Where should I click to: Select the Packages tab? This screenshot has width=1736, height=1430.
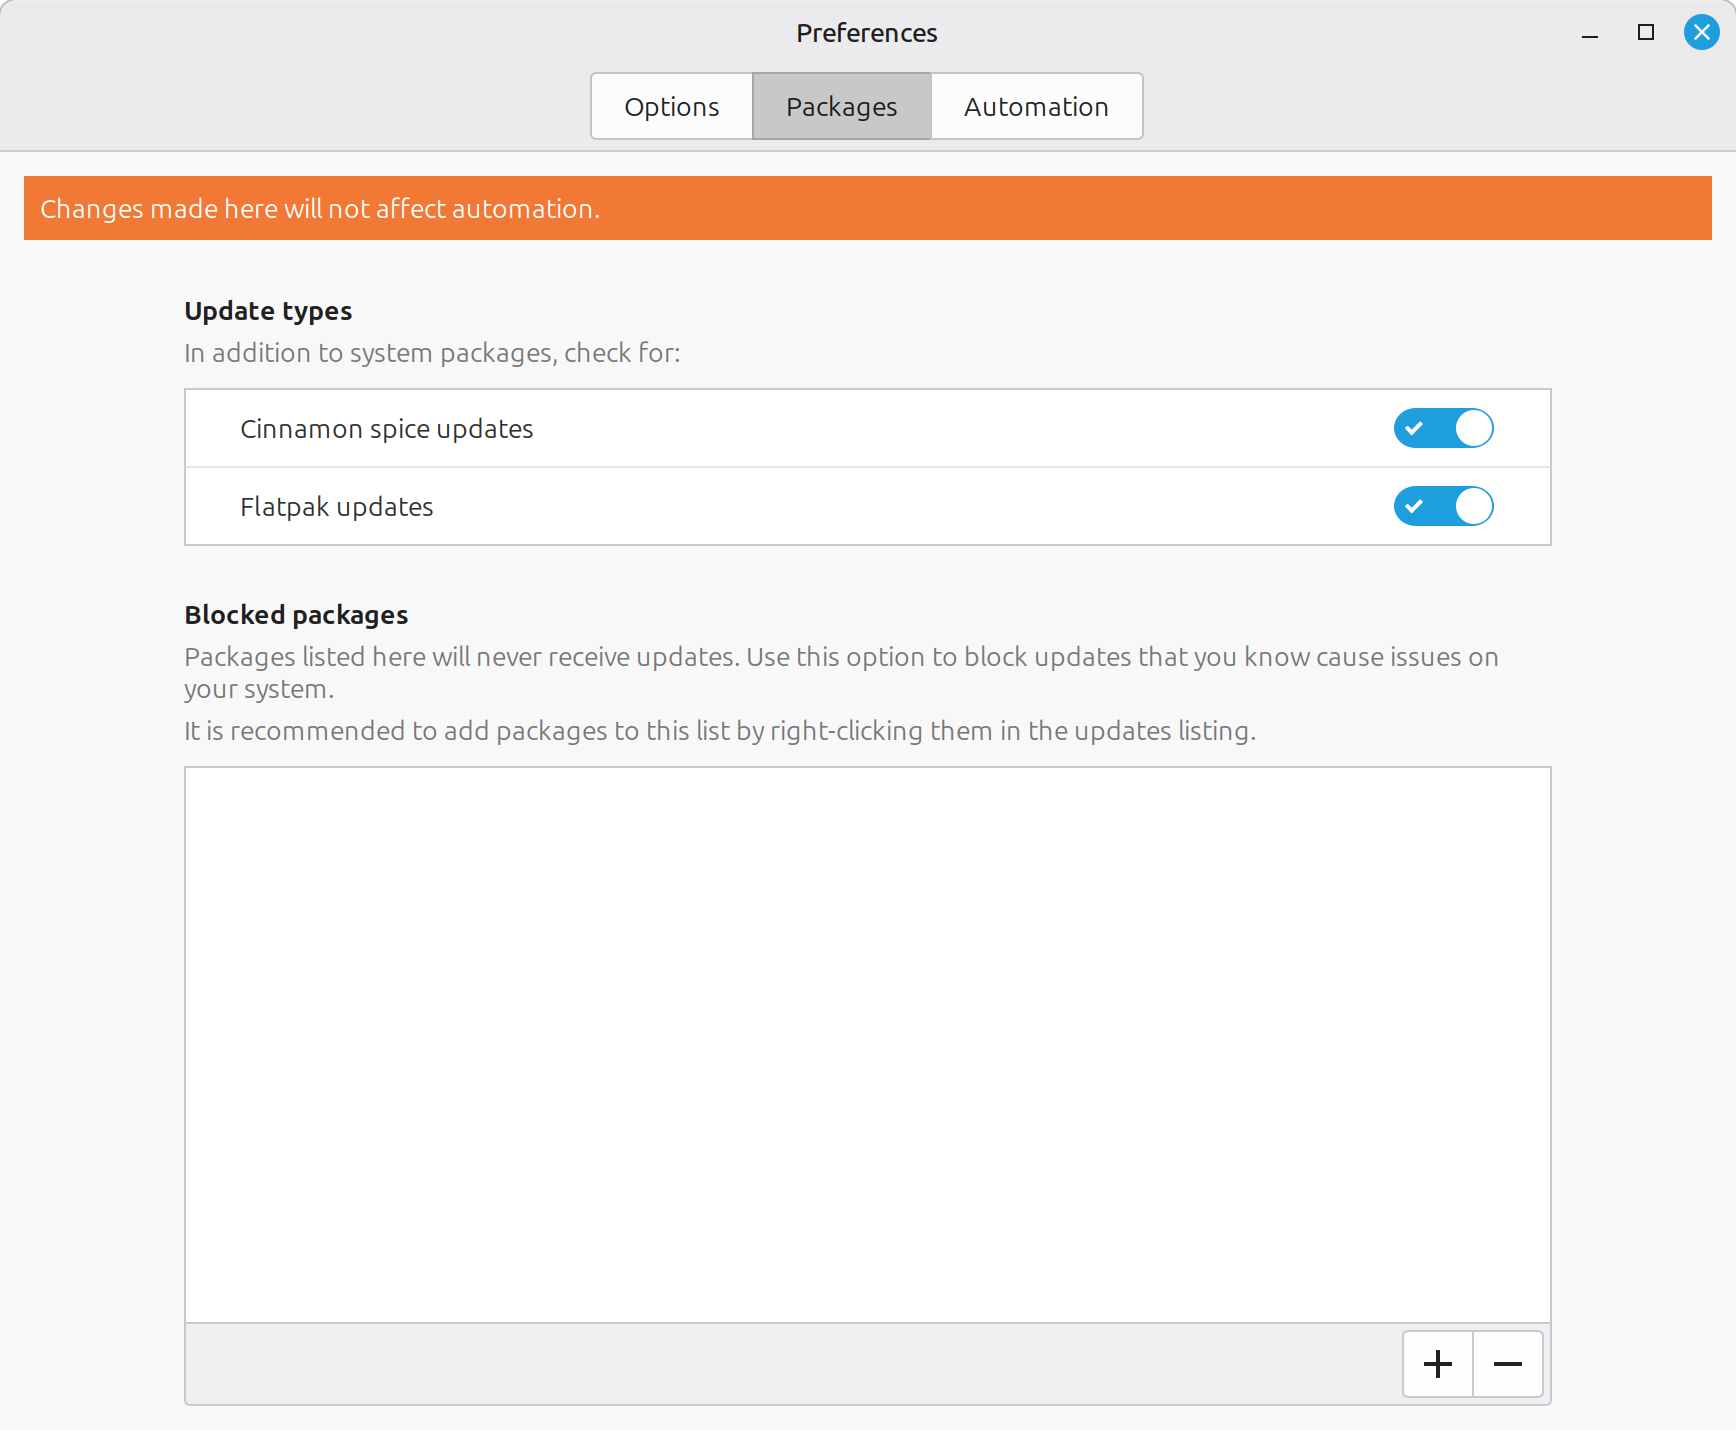(841, 106)
